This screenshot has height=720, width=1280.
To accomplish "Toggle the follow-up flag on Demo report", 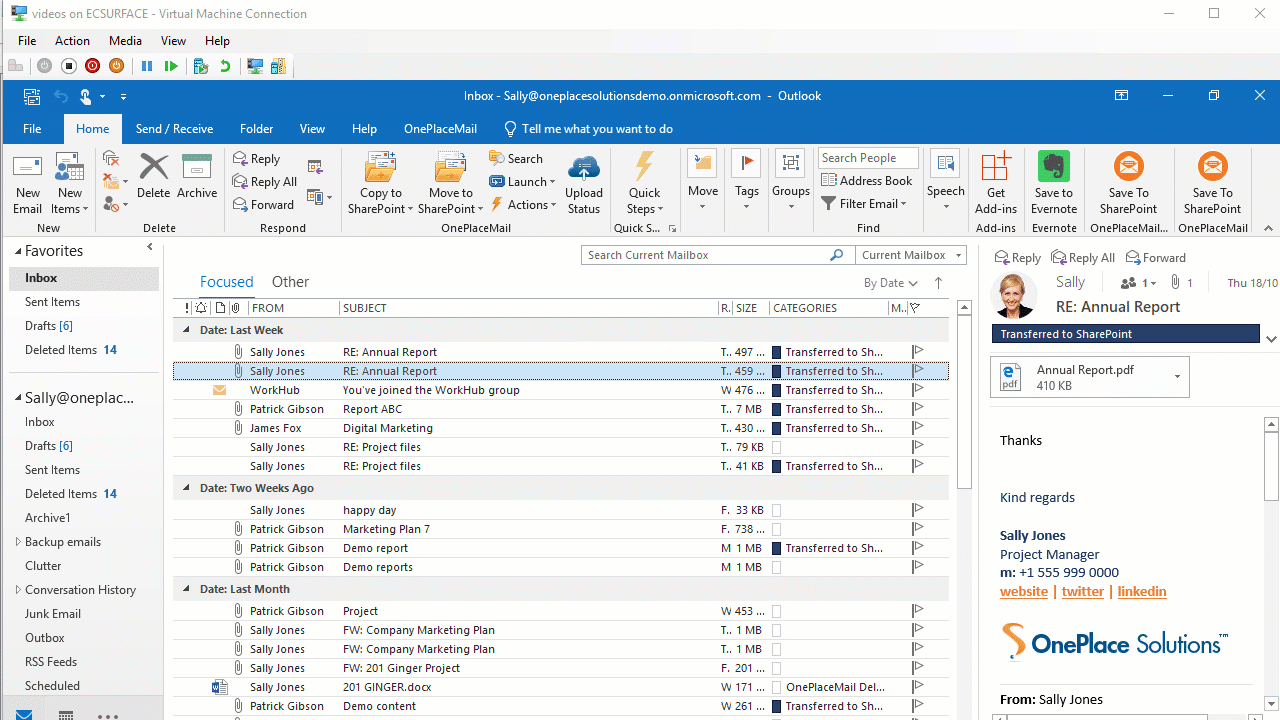I will point(917,547).
